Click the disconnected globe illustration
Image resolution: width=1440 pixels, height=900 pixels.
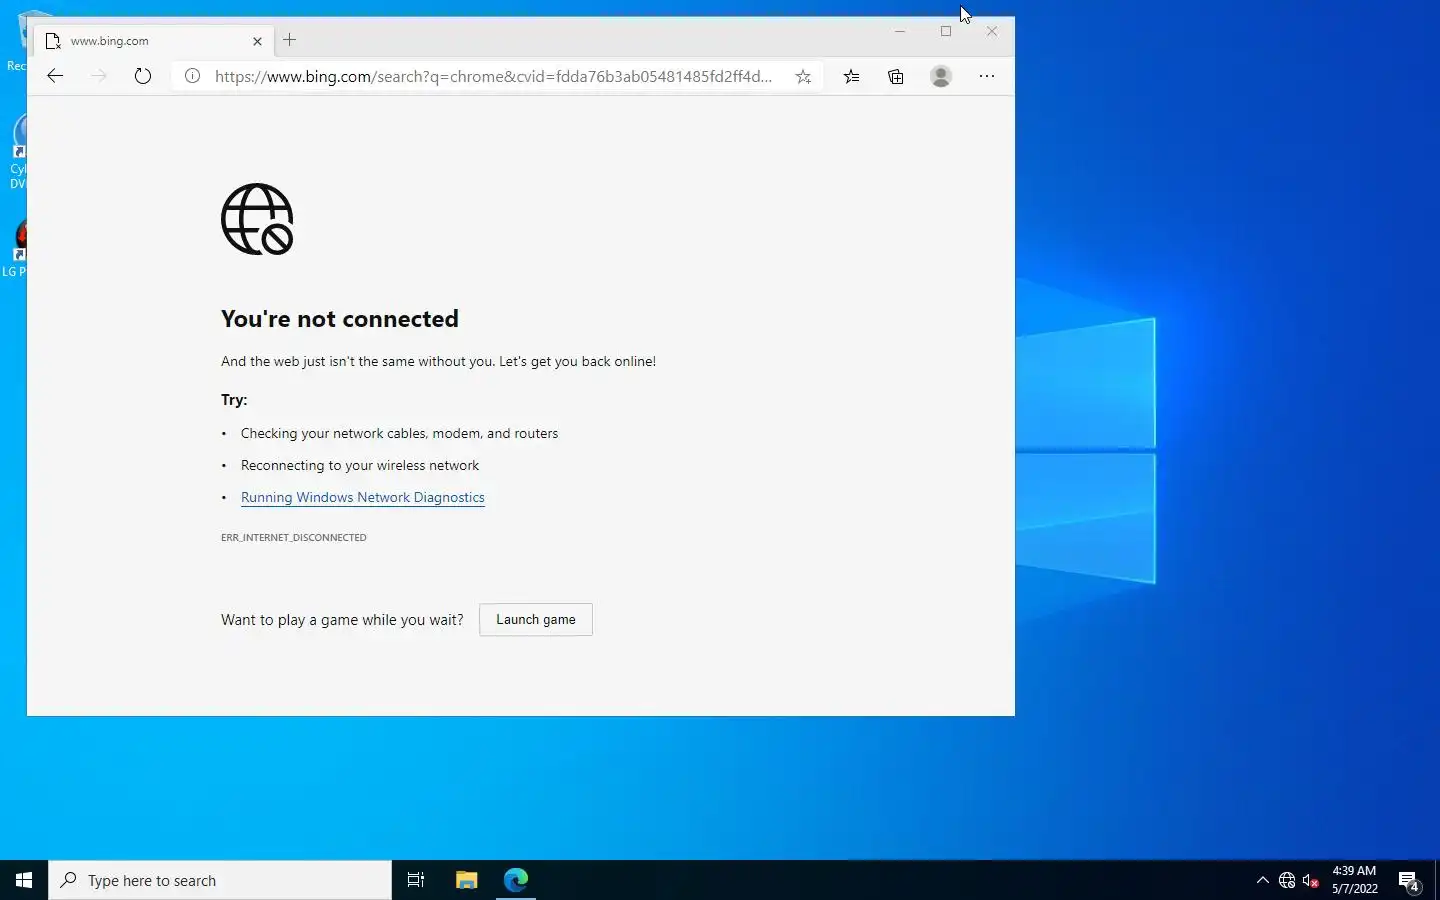[257, 219]
